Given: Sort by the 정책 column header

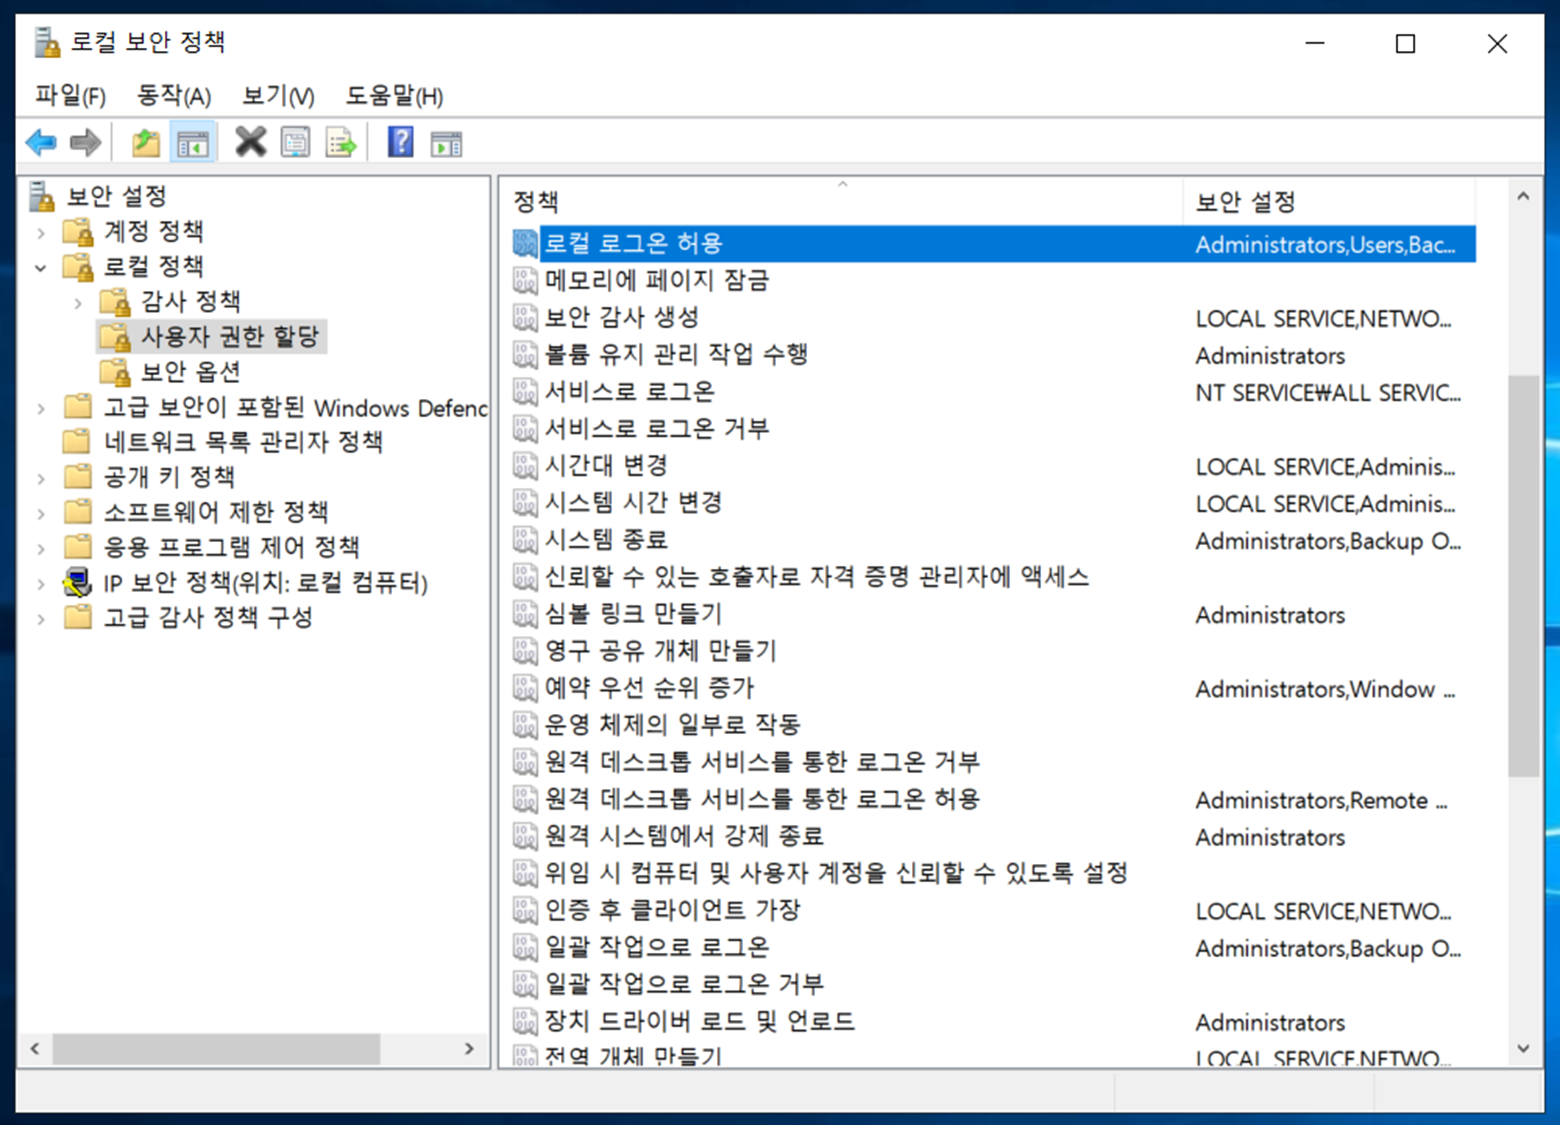Looking at the screenshot, I should point(842,202).
